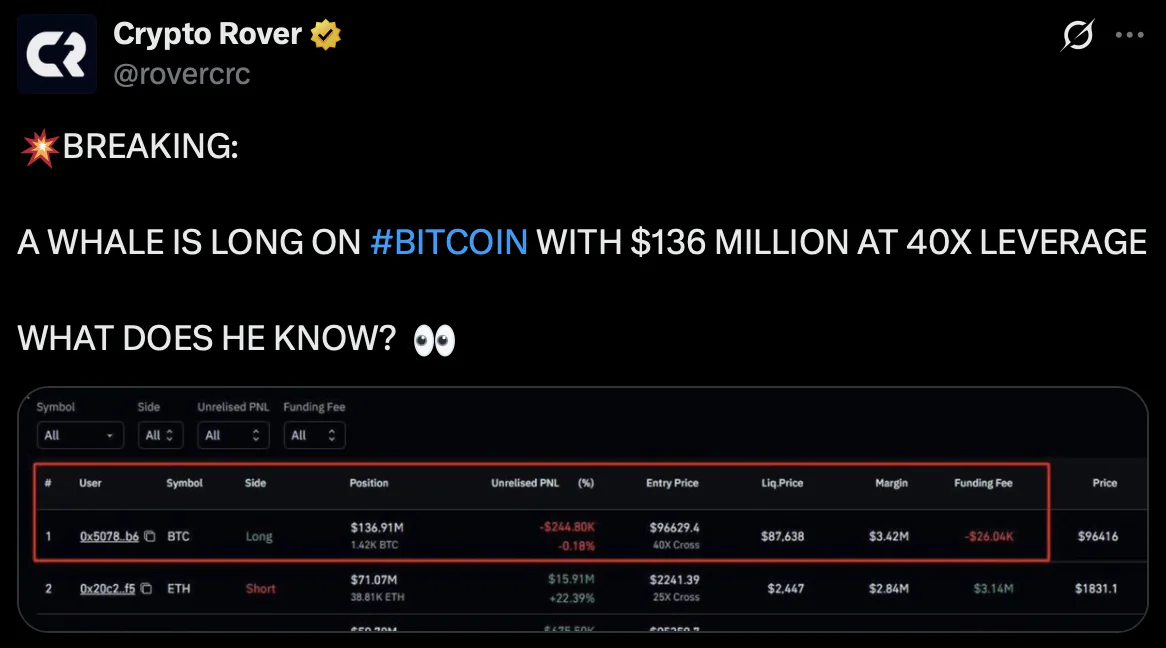Click the Liq.Price column header
The height and width of the screenshot is (648, 1166).
click(x=782, y=483)
